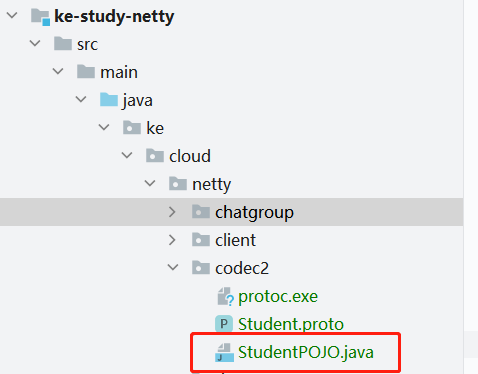
Task: Select the cloud package in tree
Action: [190, 156]
